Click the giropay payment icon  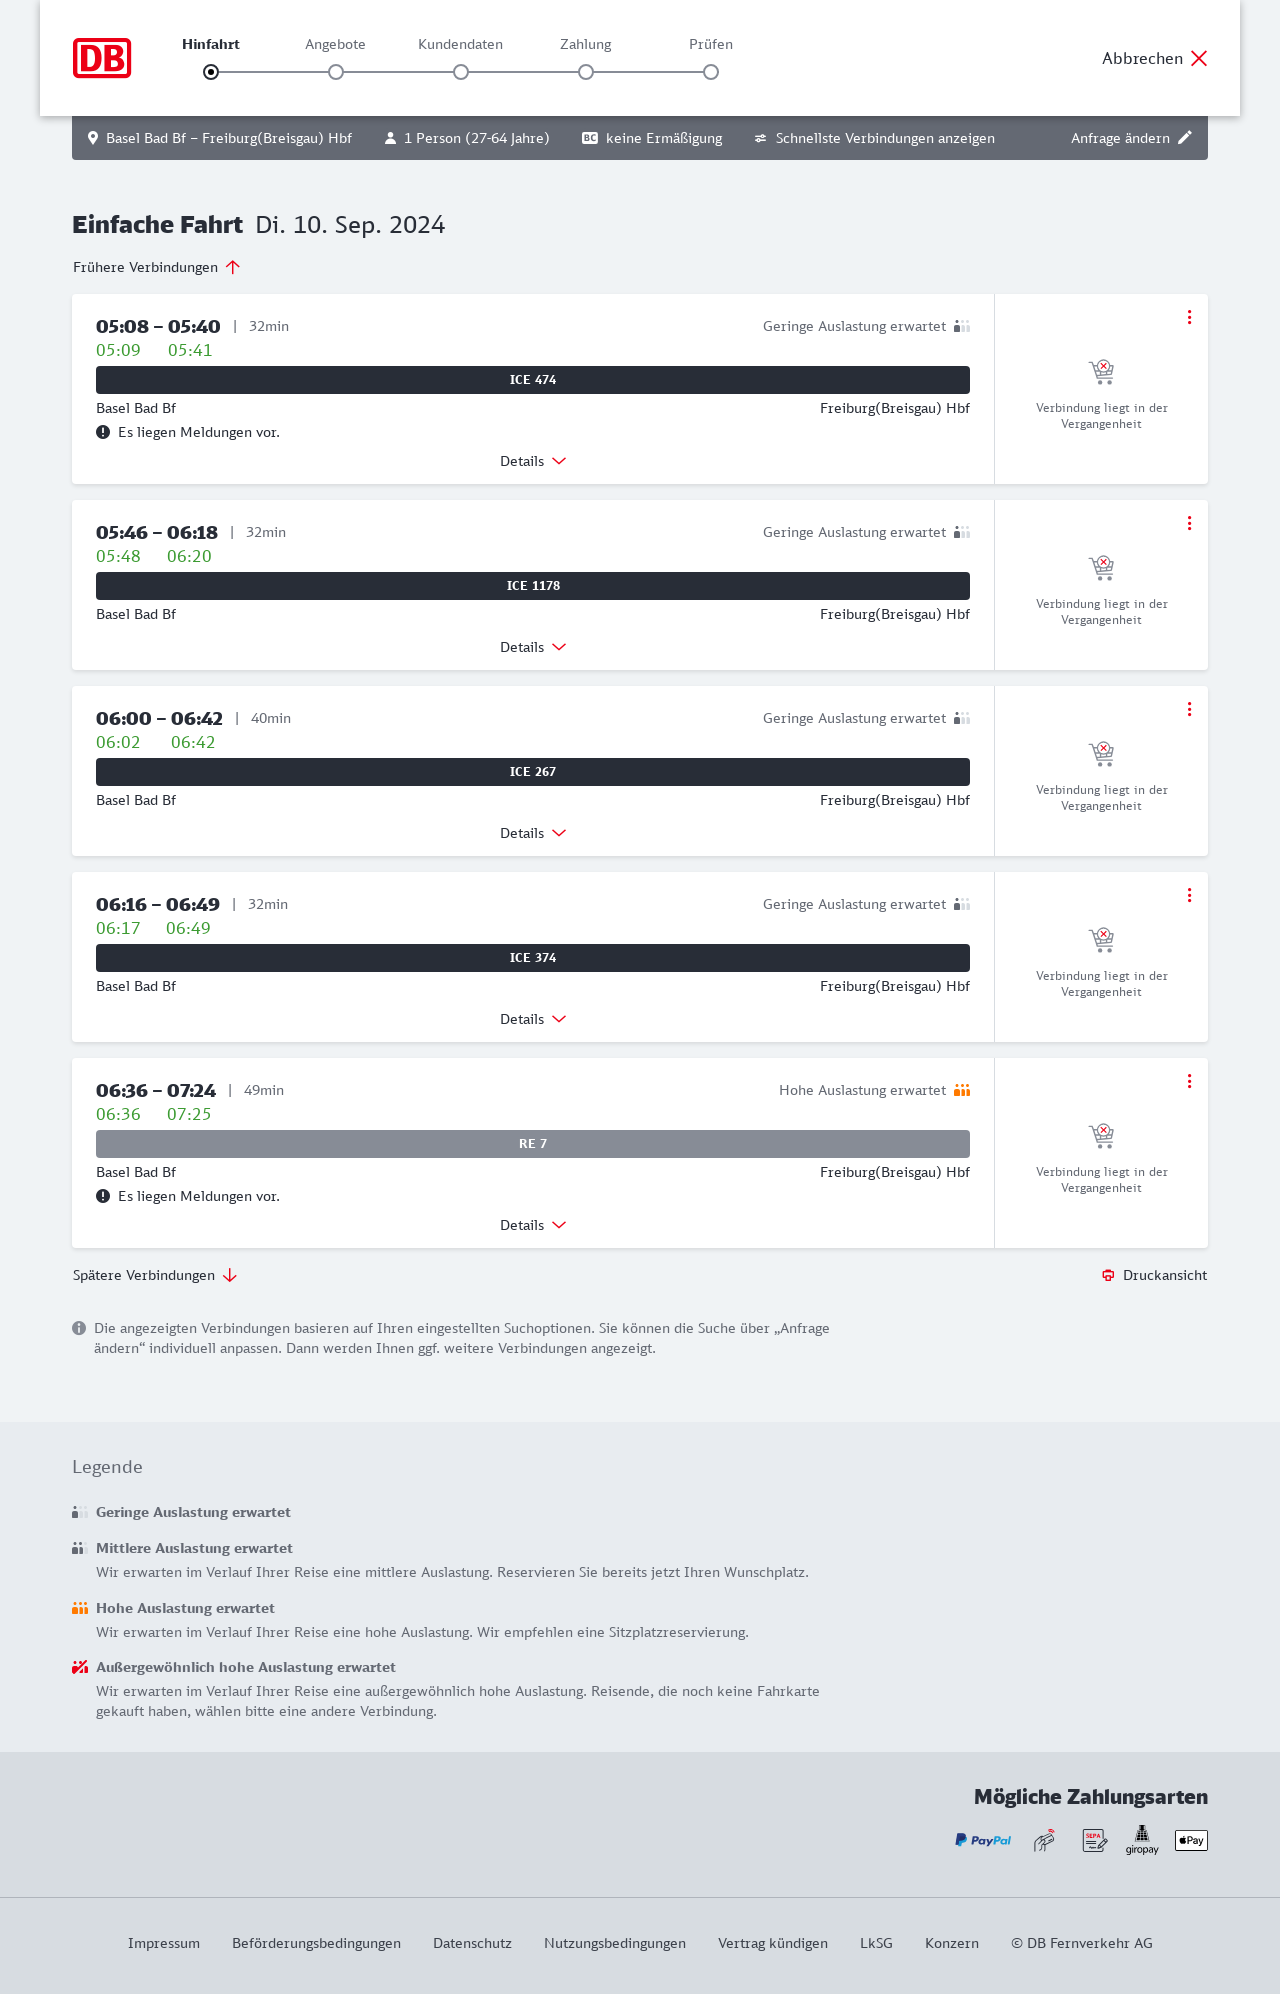pos(1142,1840)
